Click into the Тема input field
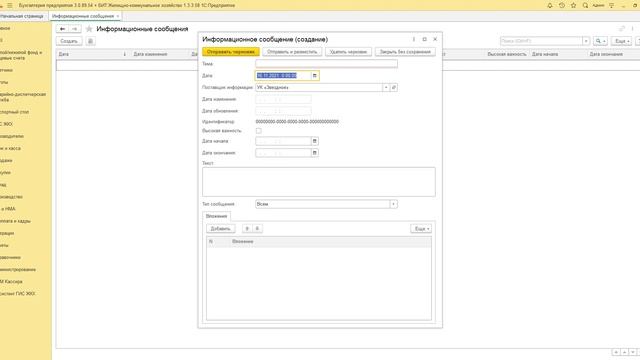 [327, 64]
